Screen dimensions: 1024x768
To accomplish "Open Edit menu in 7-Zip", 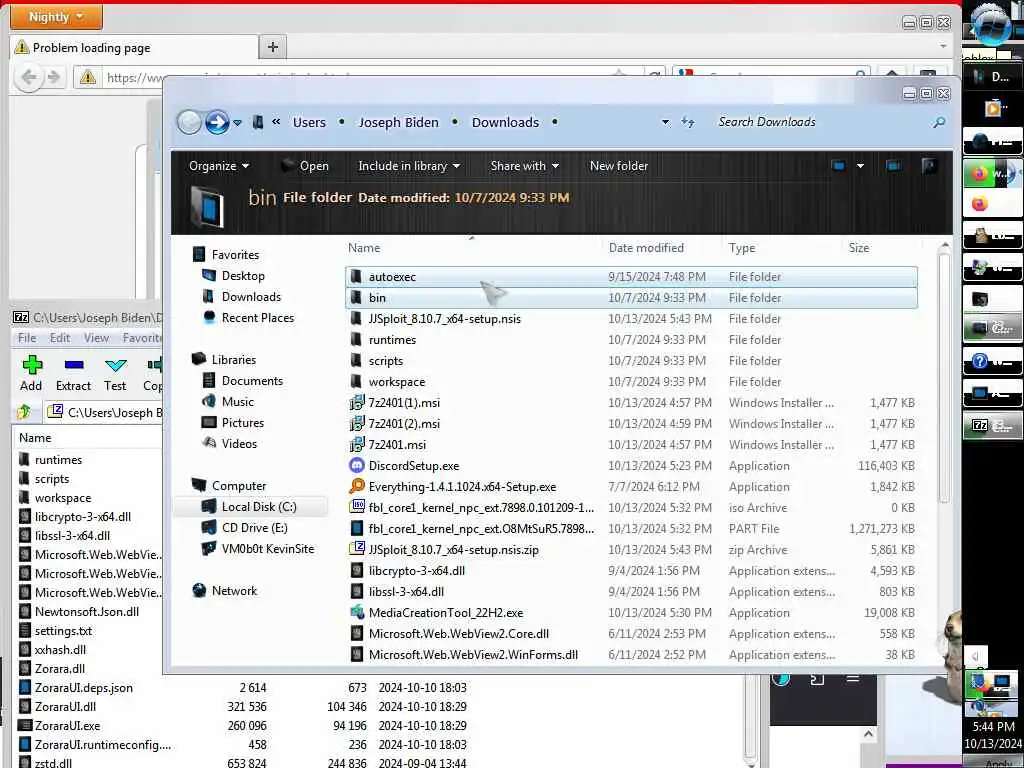I will (x=59, y=338).
